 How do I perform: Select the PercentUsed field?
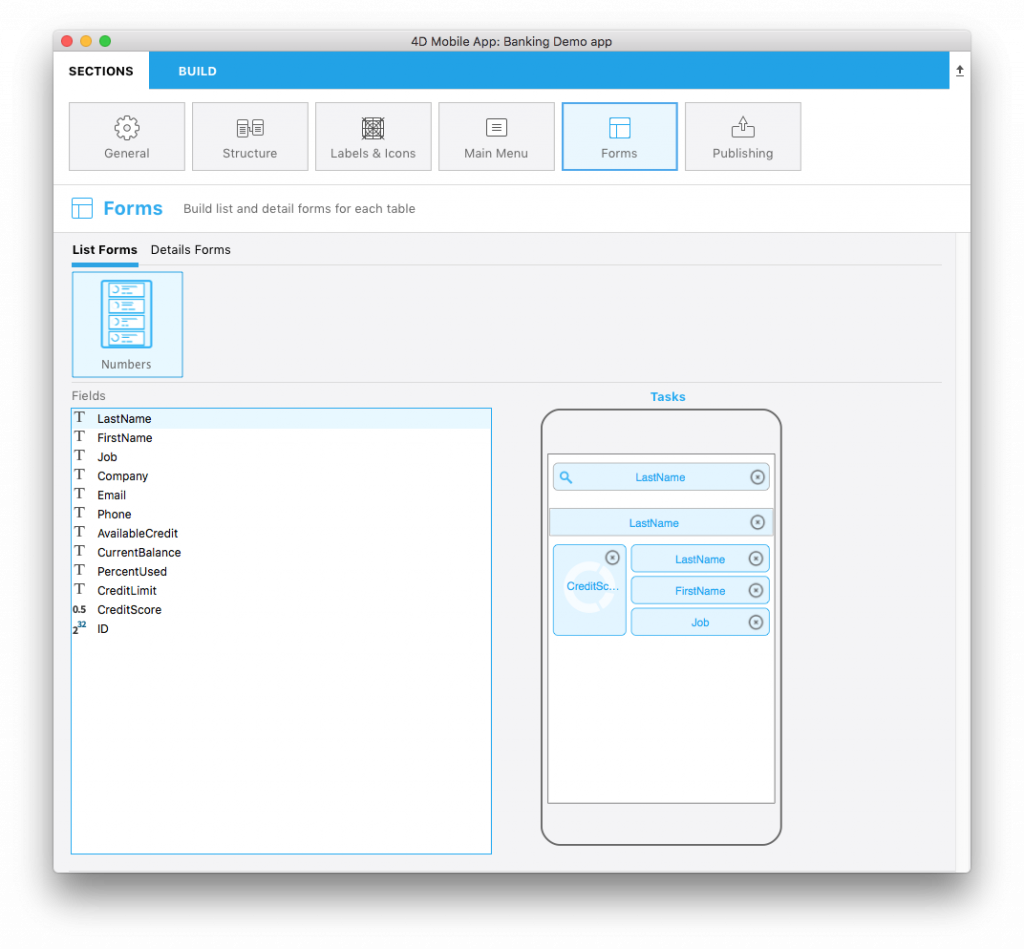click(x=281, y=571)
